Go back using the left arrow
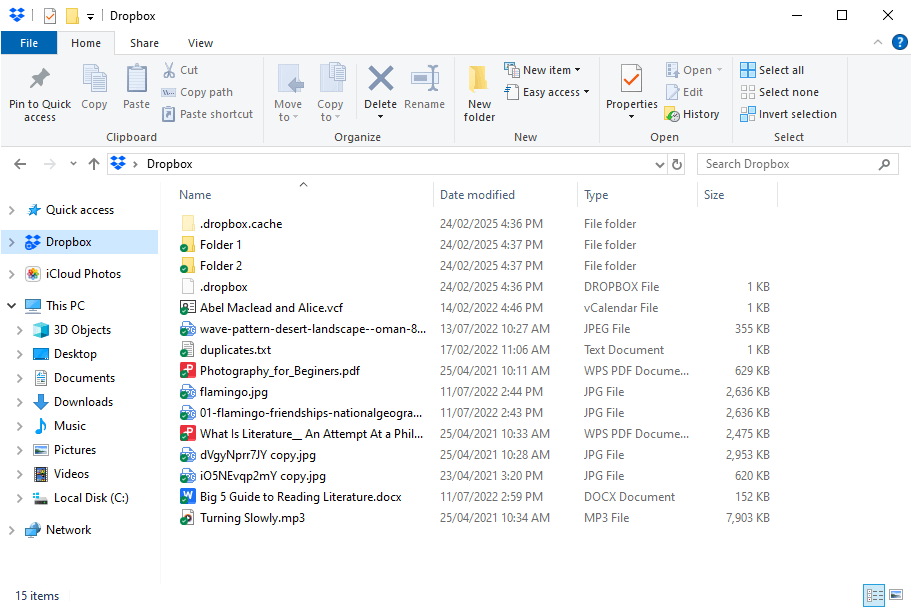The image size is (912, 608). (20, 164)
